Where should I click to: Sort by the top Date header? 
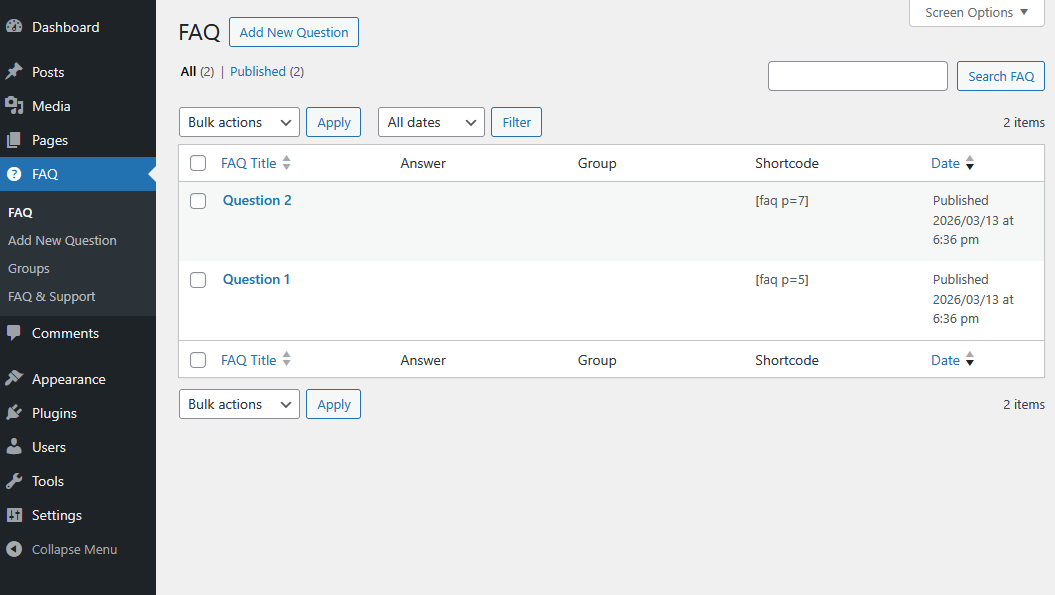tap(945, 163)
